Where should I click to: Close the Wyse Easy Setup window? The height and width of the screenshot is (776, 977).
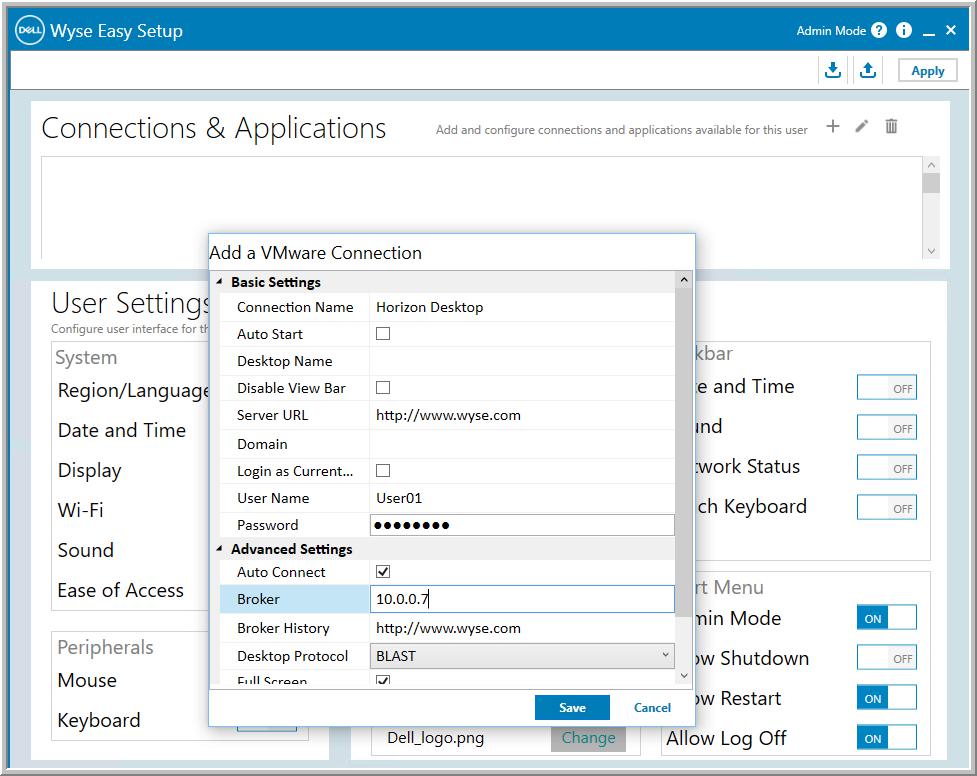click(x=951, y=30)
